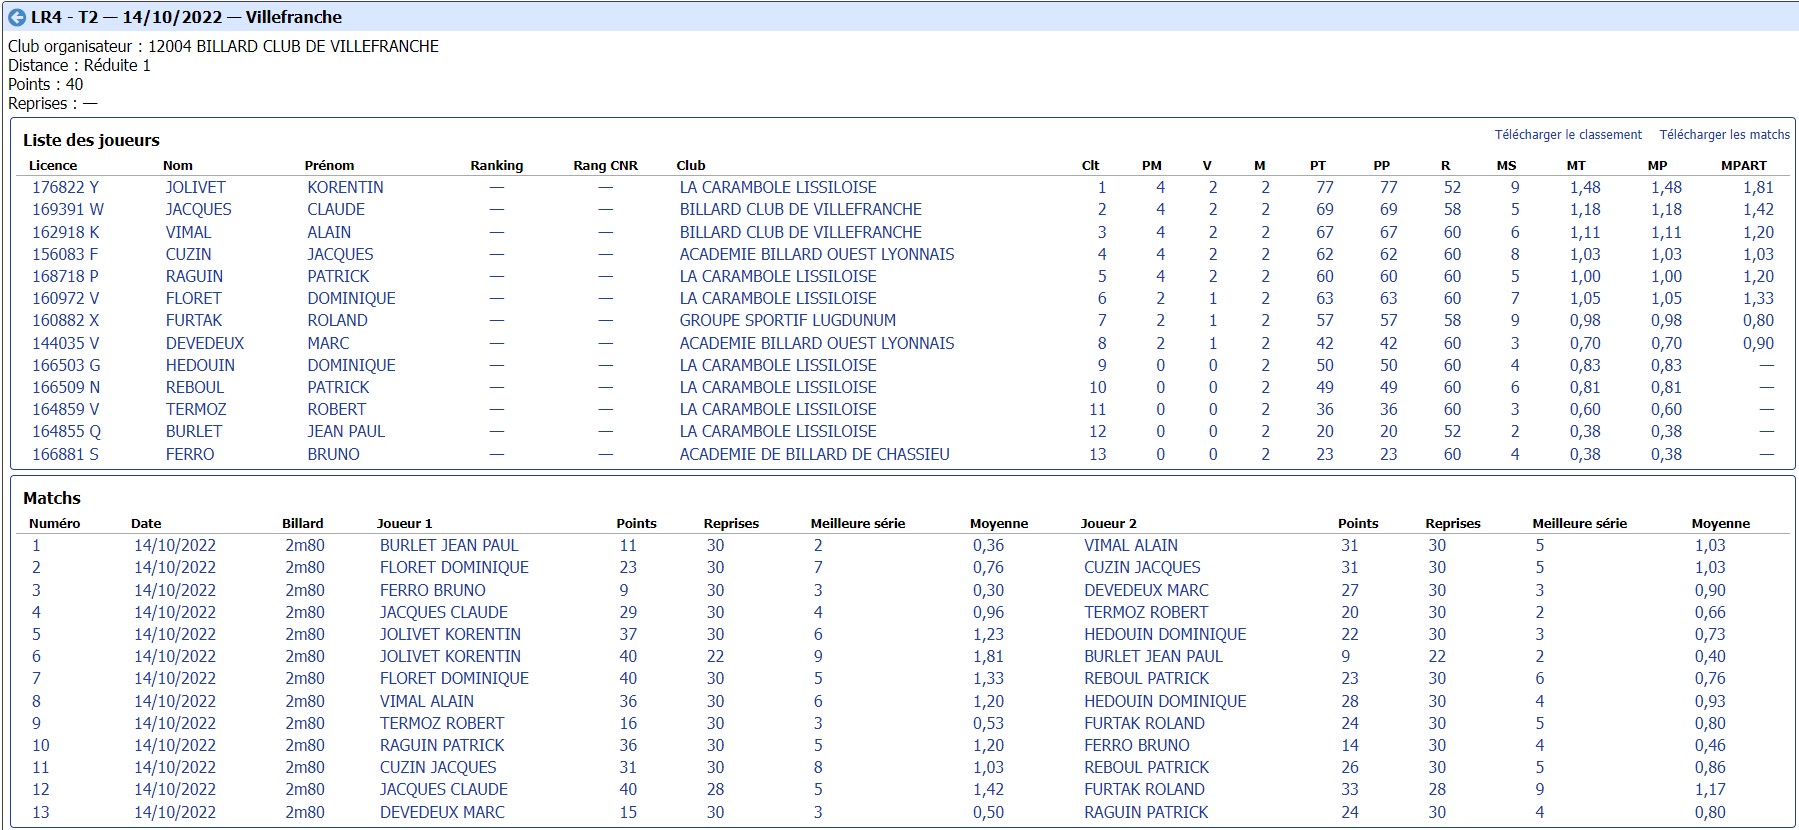Viewport: 1799px width, 830px height.
Task: Click VIMAL ALAIN as Joueur 2 in match 1
Action: pyautogui.click(x=1130, y=545)
